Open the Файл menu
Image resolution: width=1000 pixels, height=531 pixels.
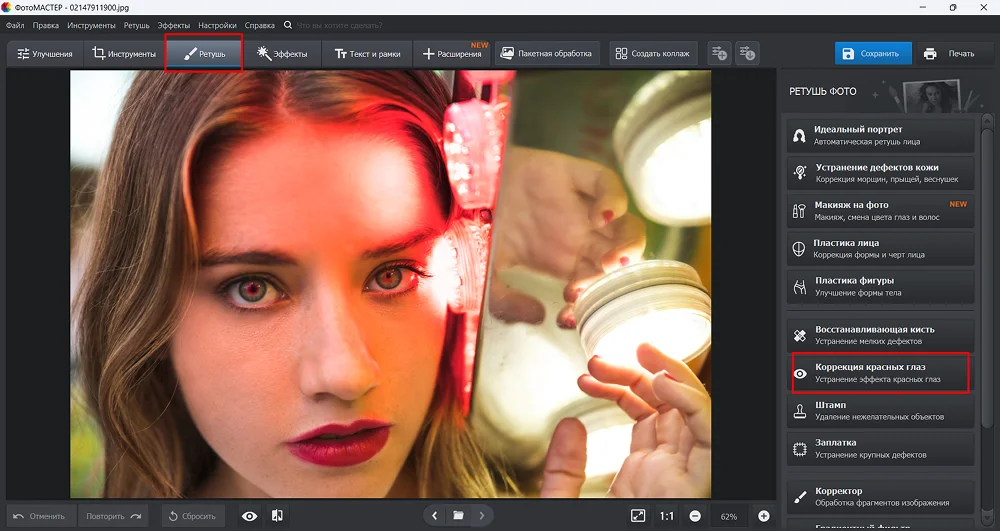click(x=15, y=25)
